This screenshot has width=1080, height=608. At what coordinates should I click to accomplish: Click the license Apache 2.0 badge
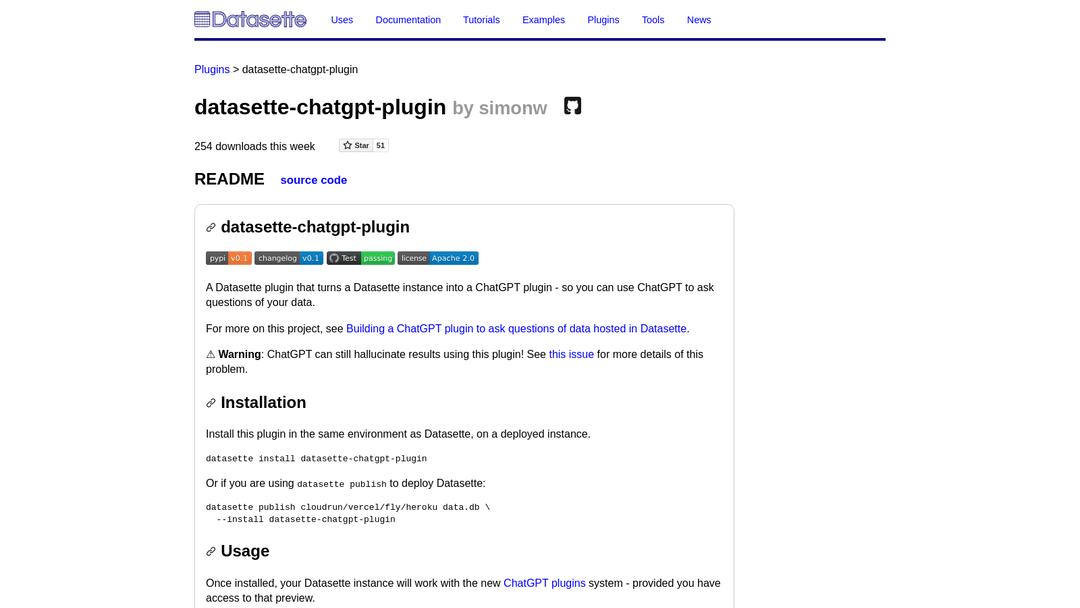(438, 258)
